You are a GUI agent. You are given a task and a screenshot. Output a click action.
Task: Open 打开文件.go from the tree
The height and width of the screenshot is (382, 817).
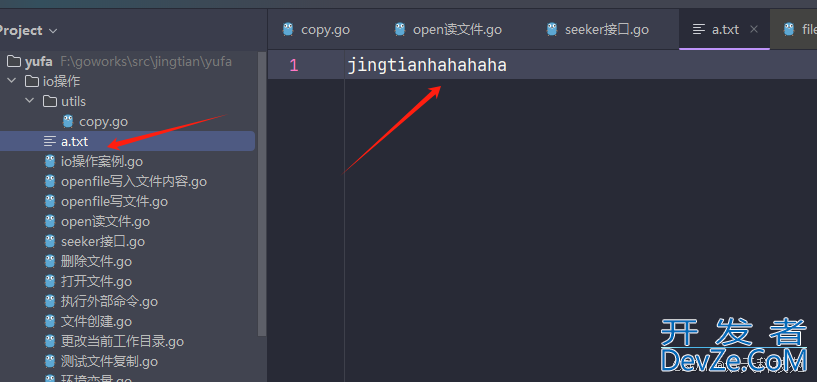click(x=96, y=281)
